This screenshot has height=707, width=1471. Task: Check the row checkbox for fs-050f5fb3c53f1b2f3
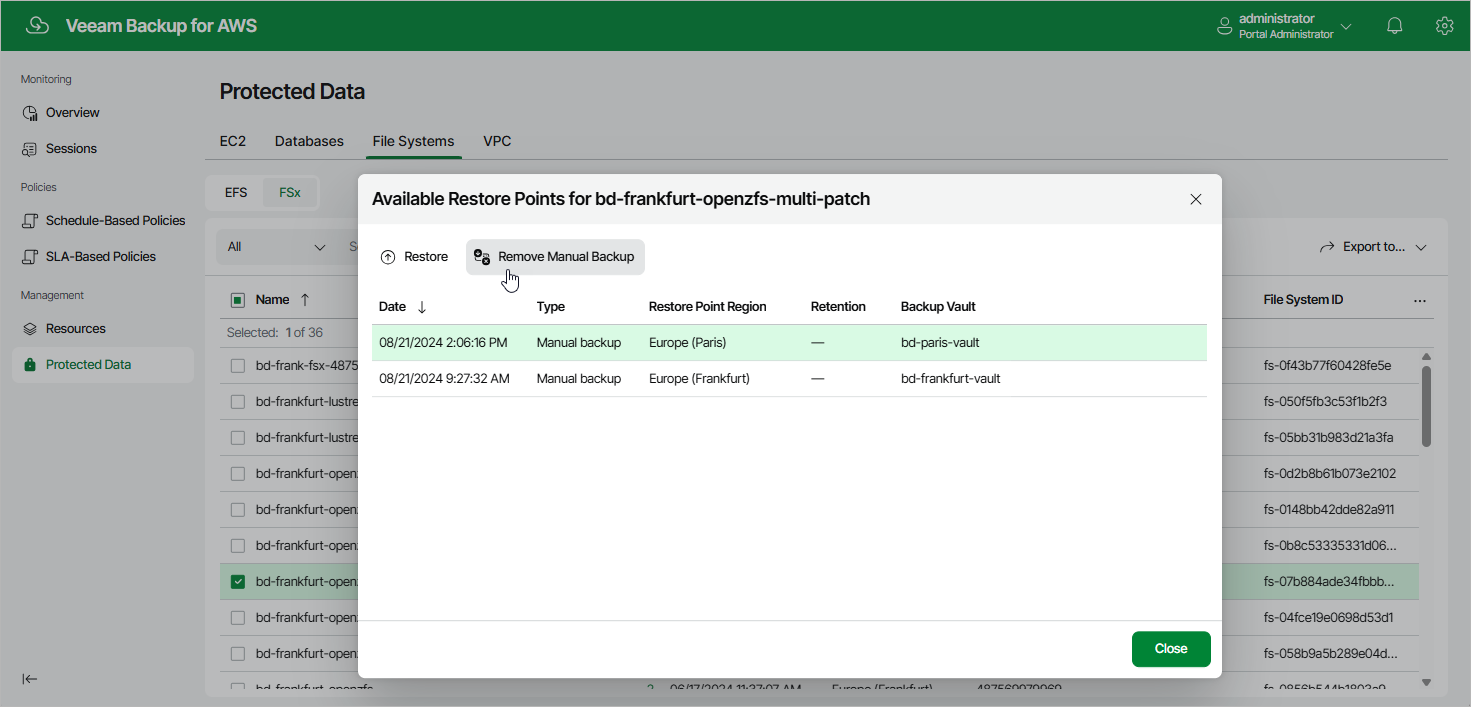click(x=238, y=402)
